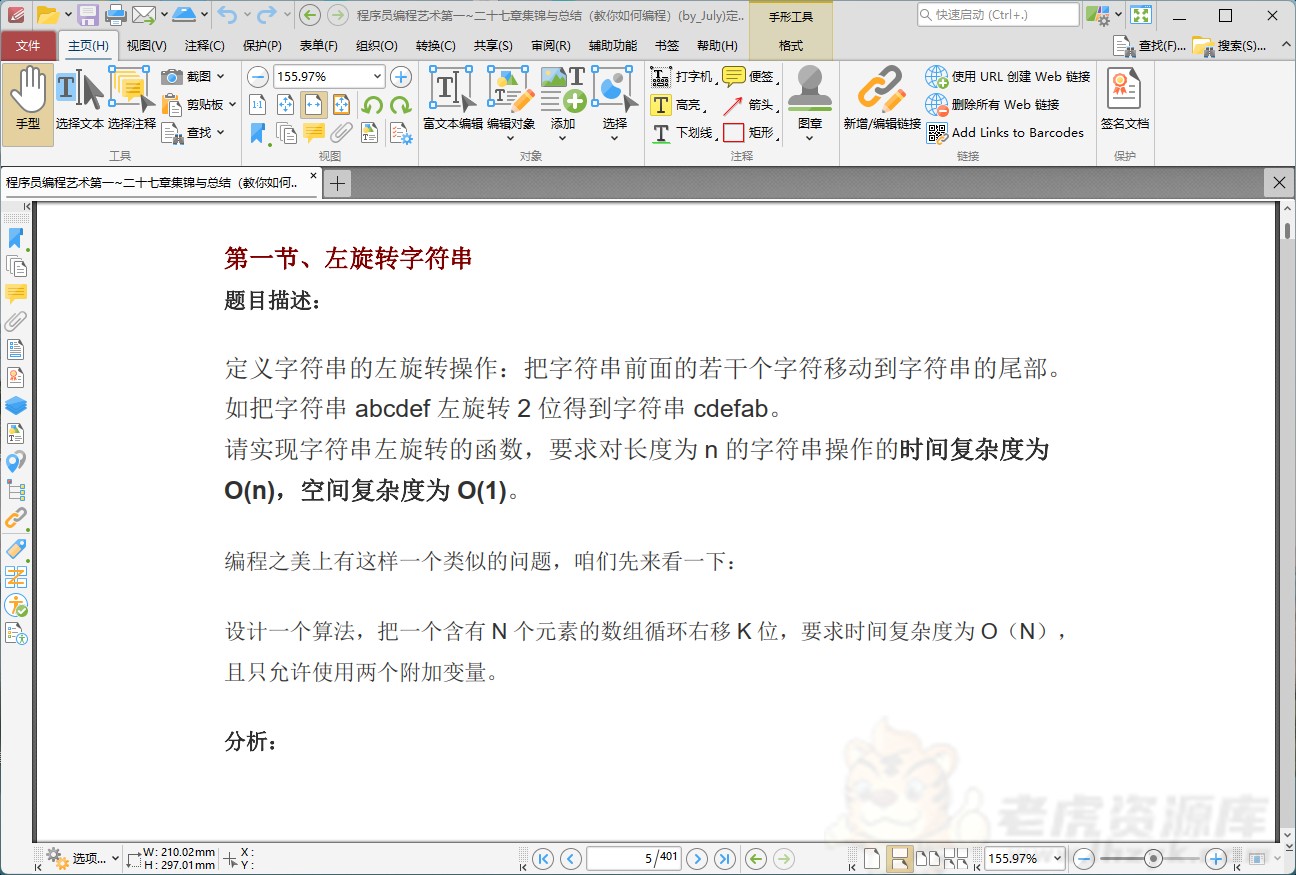
Task: Expand the 截图 snapshot dropdown
Action: pos(220,77)
